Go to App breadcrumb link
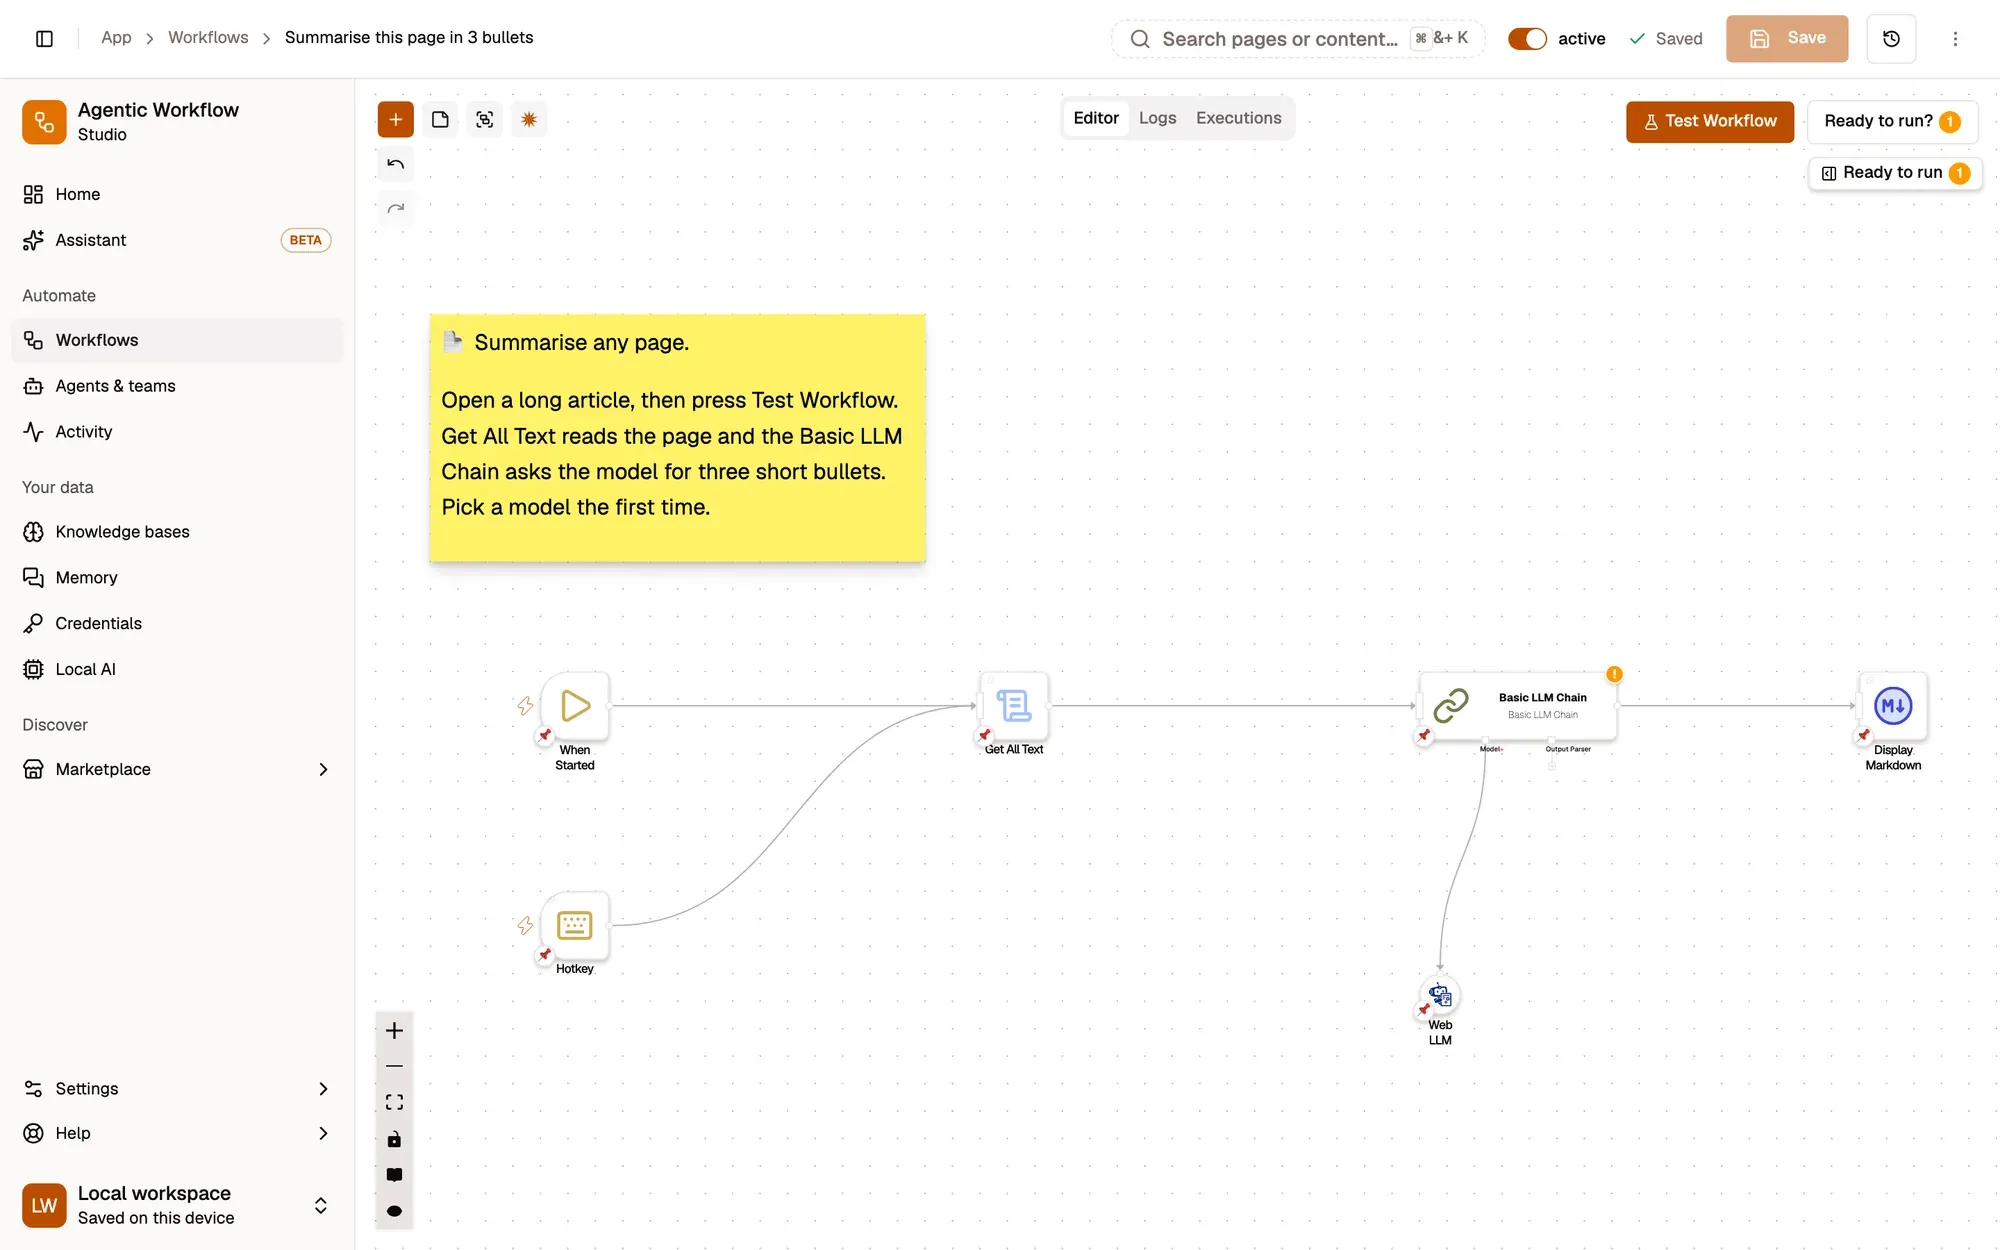Screen dimensions: 2000x1250 point(116,37)
